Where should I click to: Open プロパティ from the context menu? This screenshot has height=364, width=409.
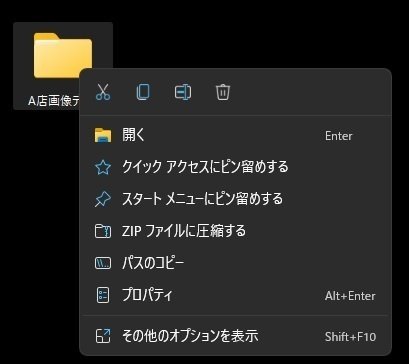pyautogui.click(x=235, y=295)
